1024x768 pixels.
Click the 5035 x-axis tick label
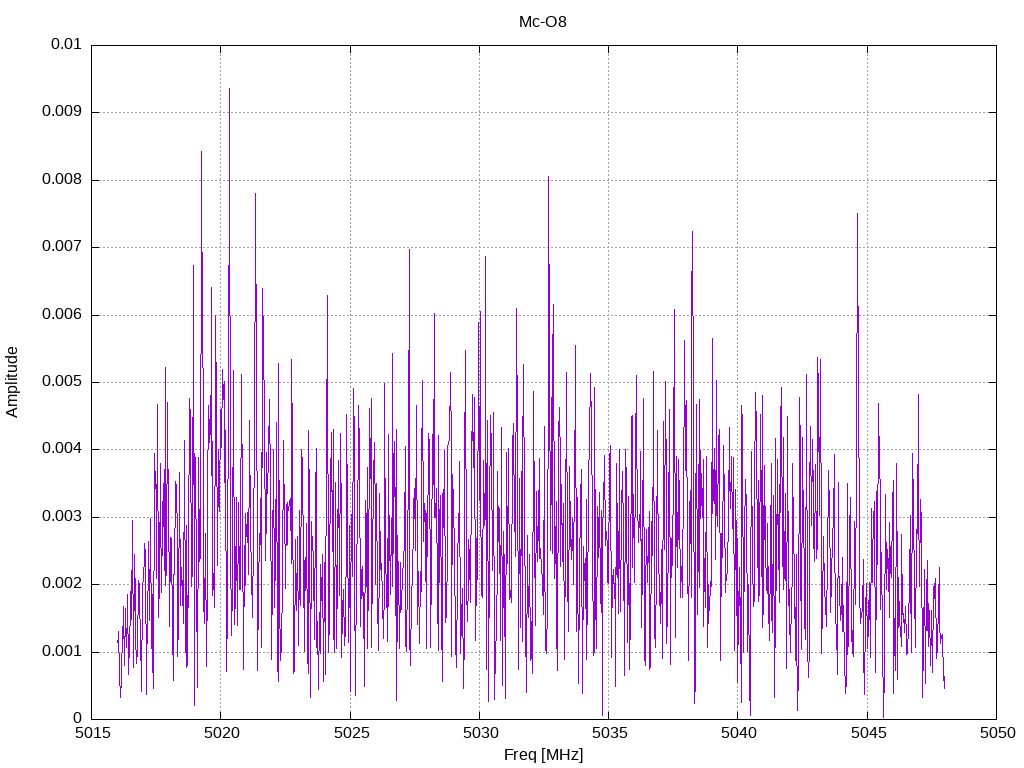click(x=609, y=733)
